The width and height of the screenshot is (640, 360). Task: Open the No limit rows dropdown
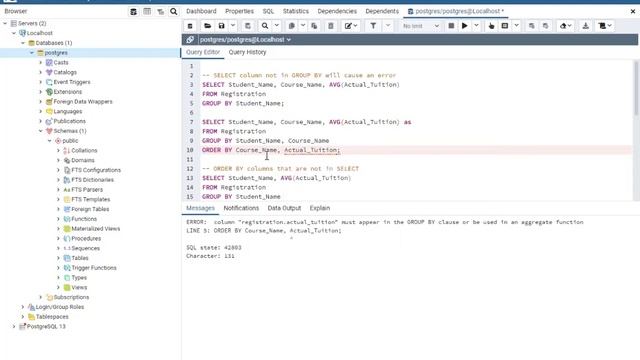pyautogui.click(x=421, y=26)
